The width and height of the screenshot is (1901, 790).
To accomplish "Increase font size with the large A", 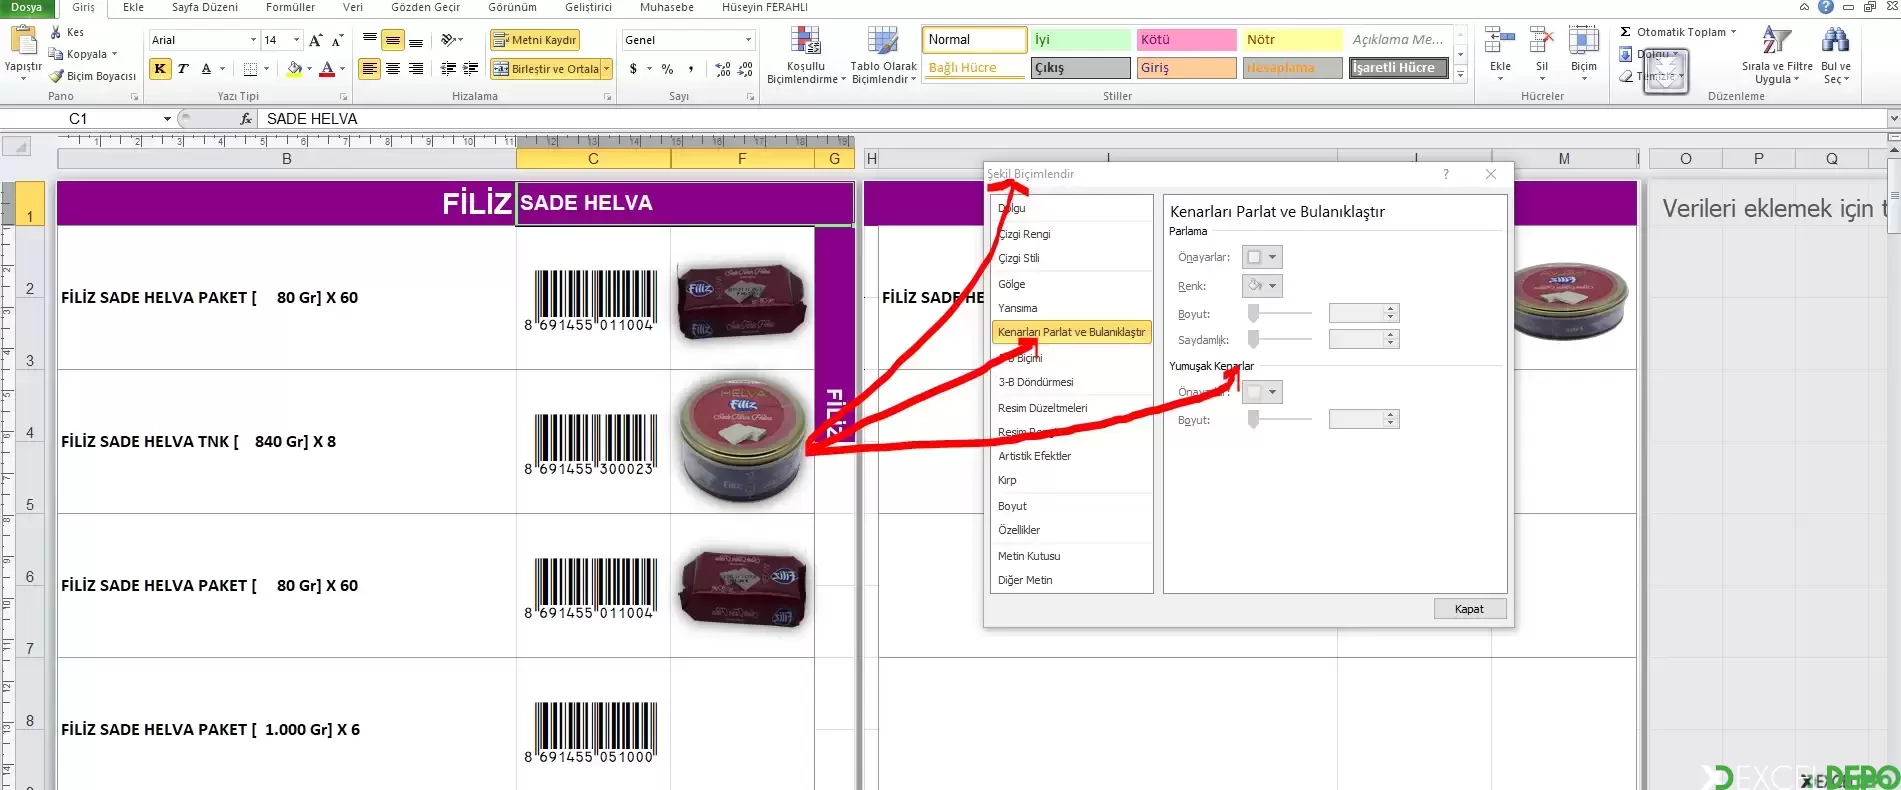I will point(315,40).
